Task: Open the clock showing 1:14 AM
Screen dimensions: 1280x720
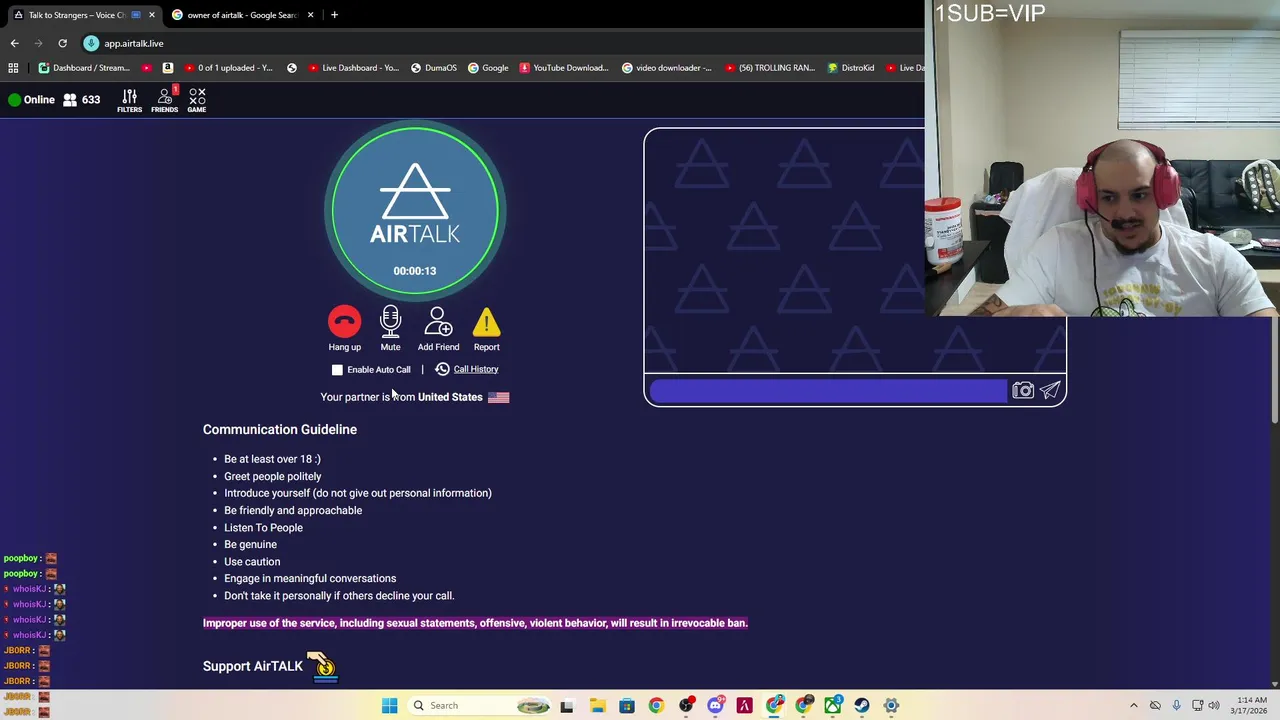Action: pos(1251,705)
